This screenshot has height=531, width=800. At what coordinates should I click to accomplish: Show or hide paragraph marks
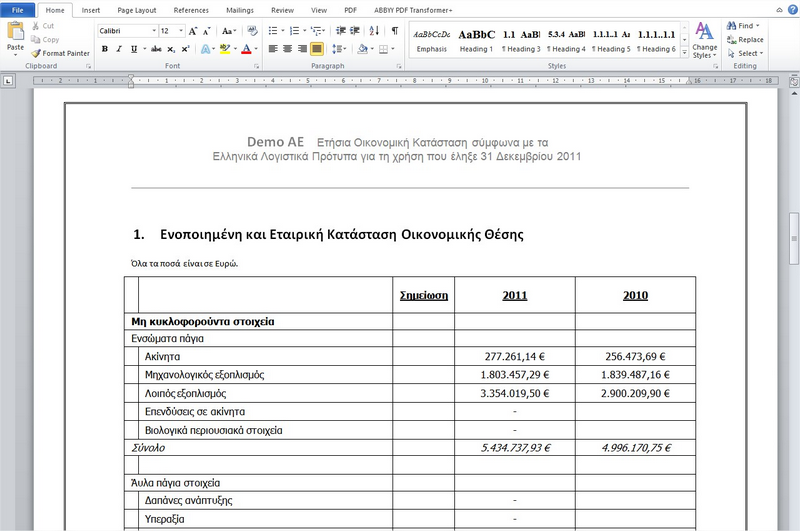394,31
